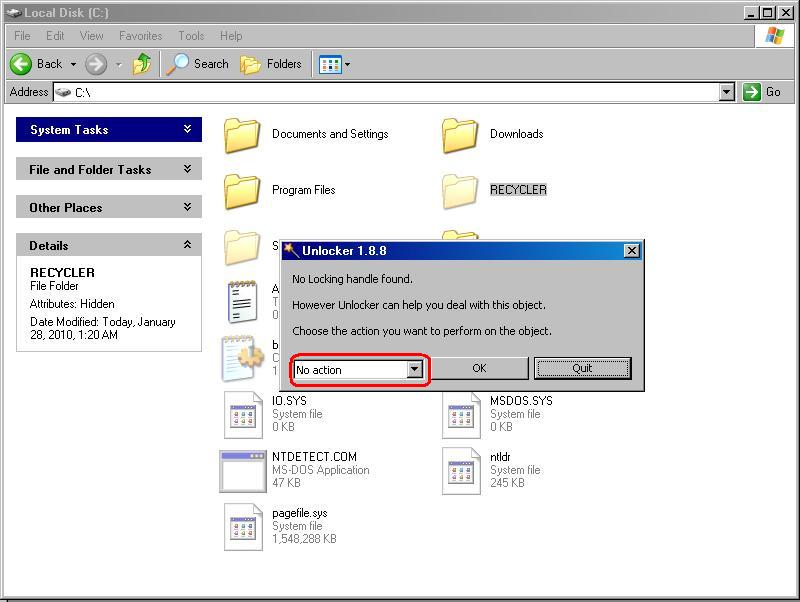Click the IO.SYS file name
This screenshot has height=602, width=800.
pyautogui.click(x=289, y=400)
